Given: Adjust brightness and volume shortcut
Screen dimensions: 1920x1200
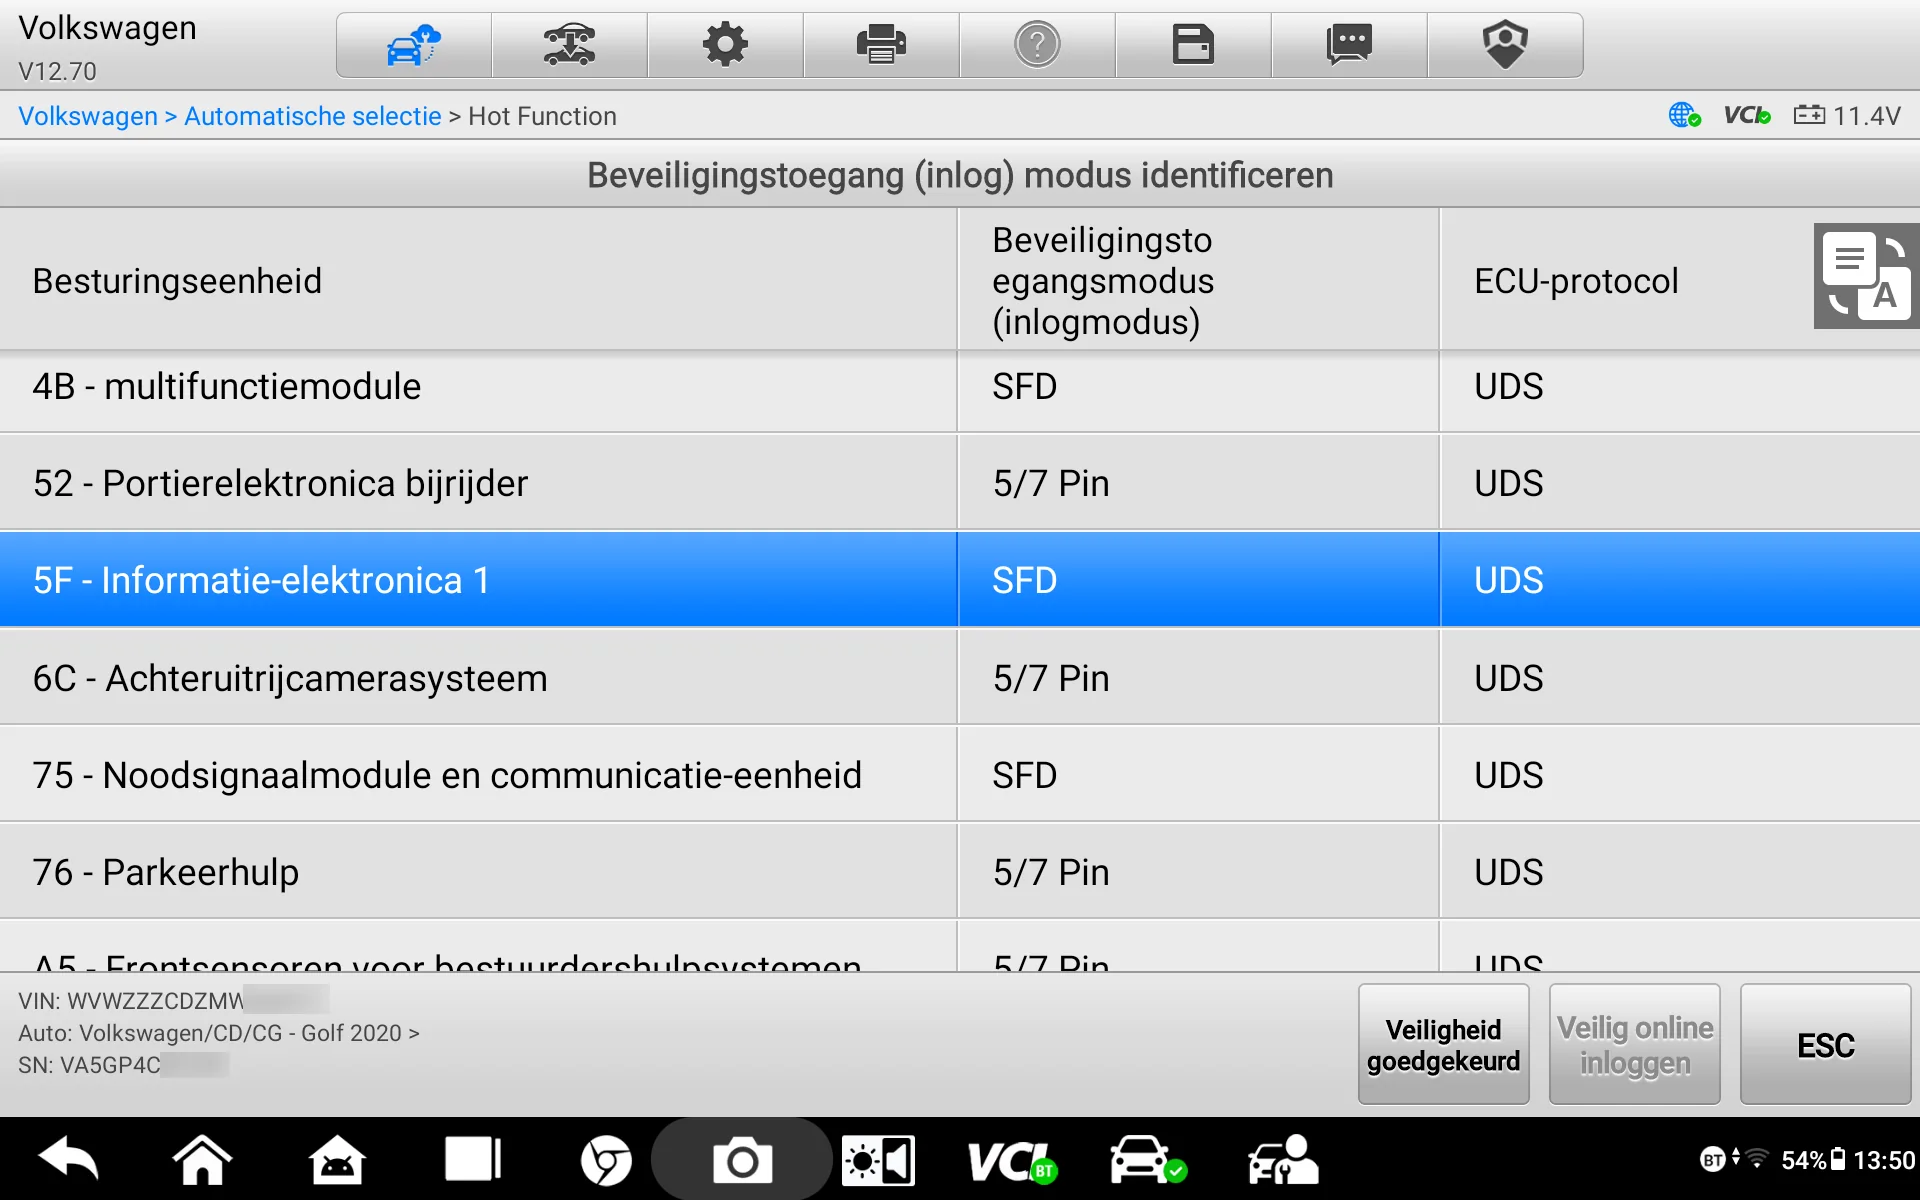Looking at the screenshot, I should [878, 1161].
